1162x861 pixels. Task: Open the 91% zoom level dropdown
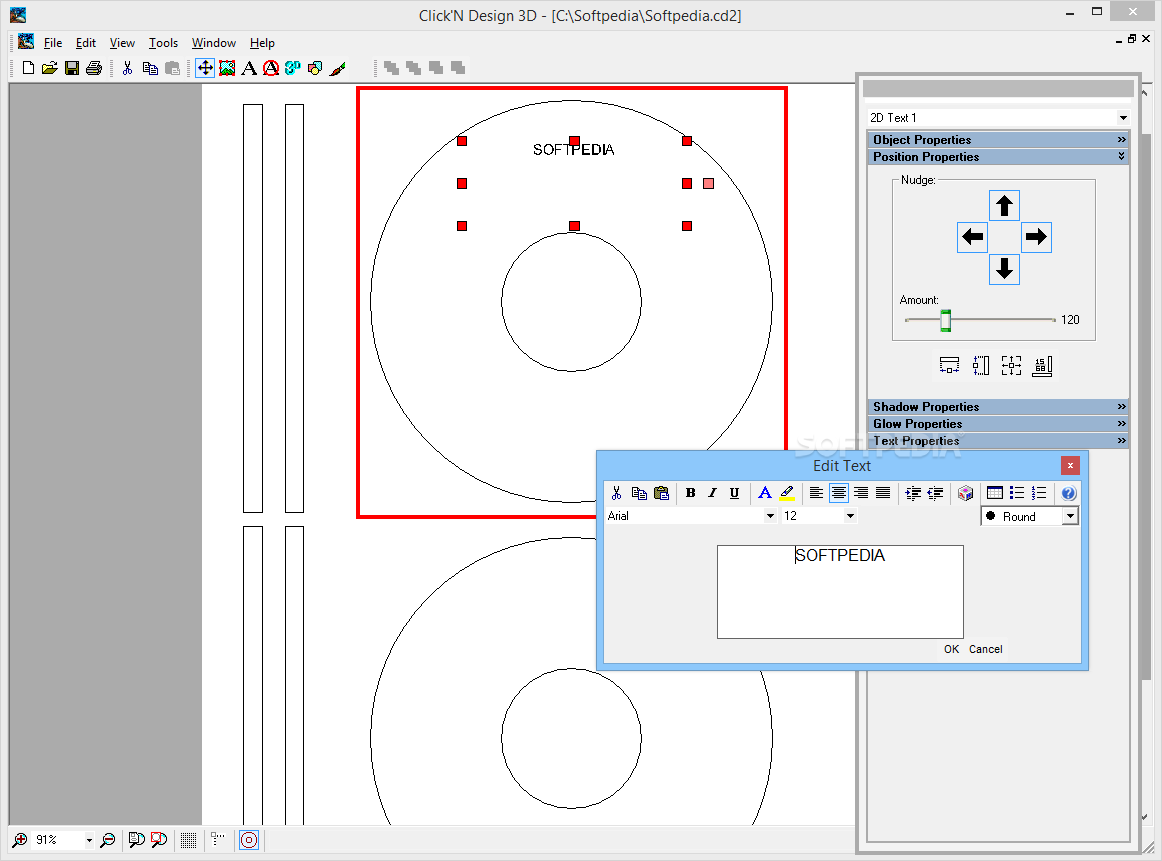[x=89, y=840]
